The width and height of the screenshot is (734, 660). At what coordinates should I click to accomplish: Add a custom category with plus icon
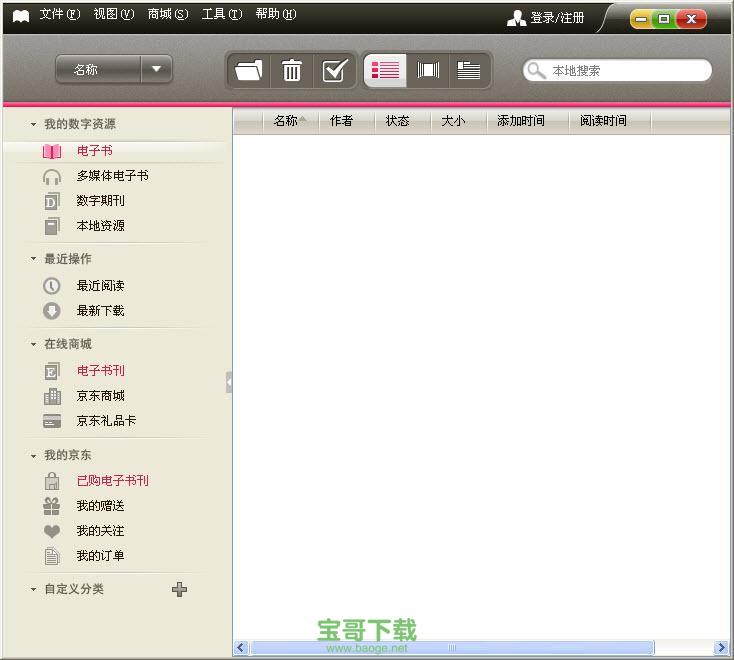(x=179, y=589)
